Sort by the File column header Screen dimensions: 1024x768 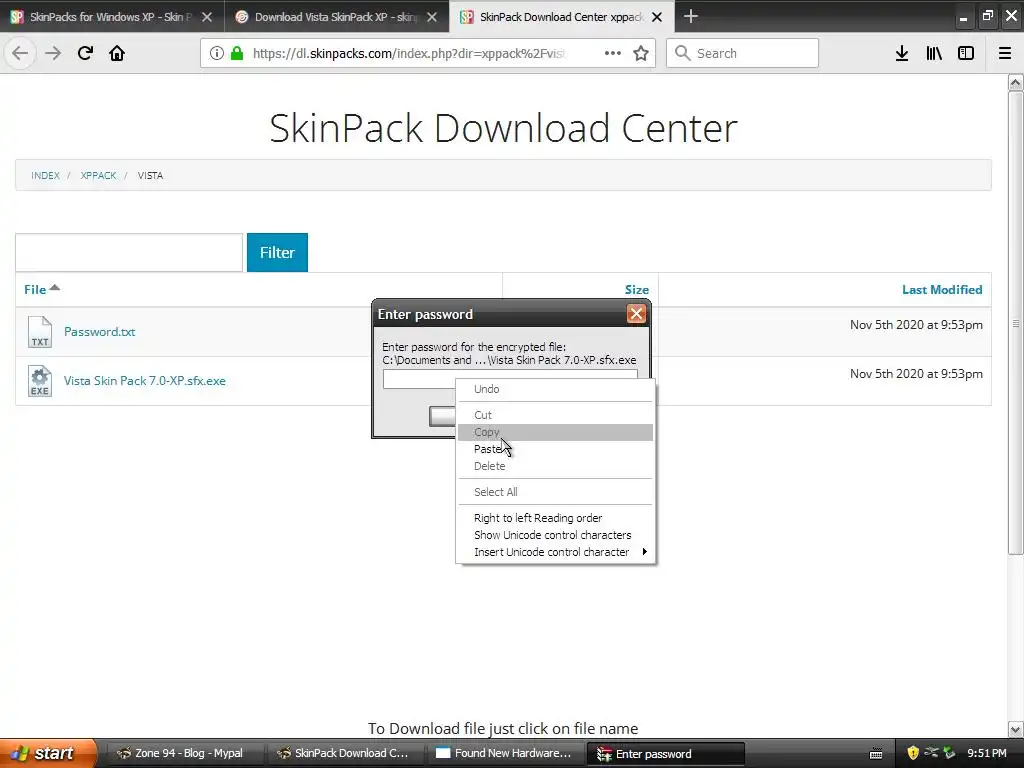[x=35, y=289]
